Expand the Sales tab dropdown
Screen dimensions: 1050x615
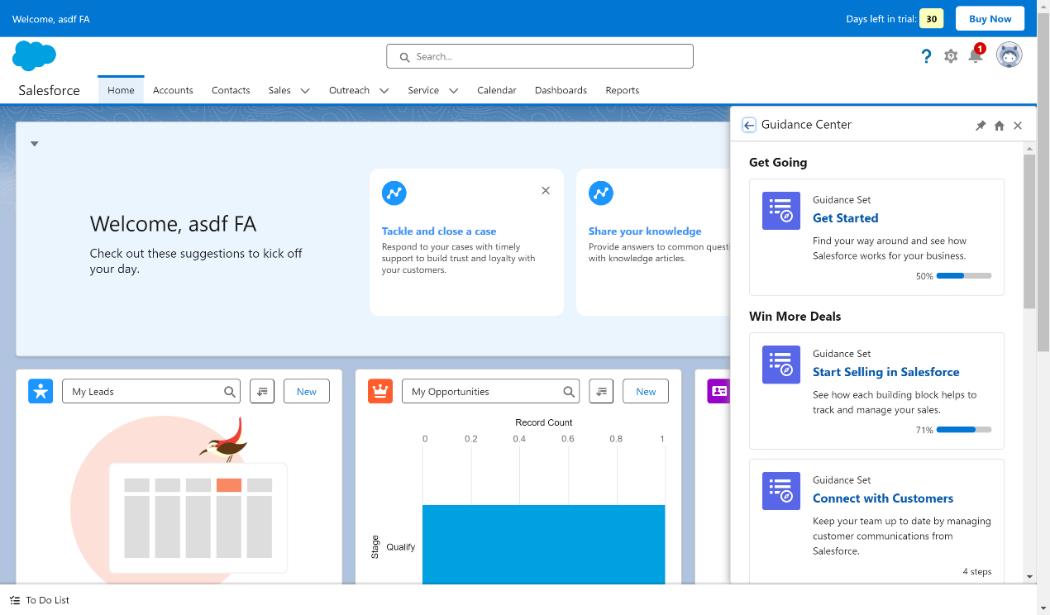(305, 91)
